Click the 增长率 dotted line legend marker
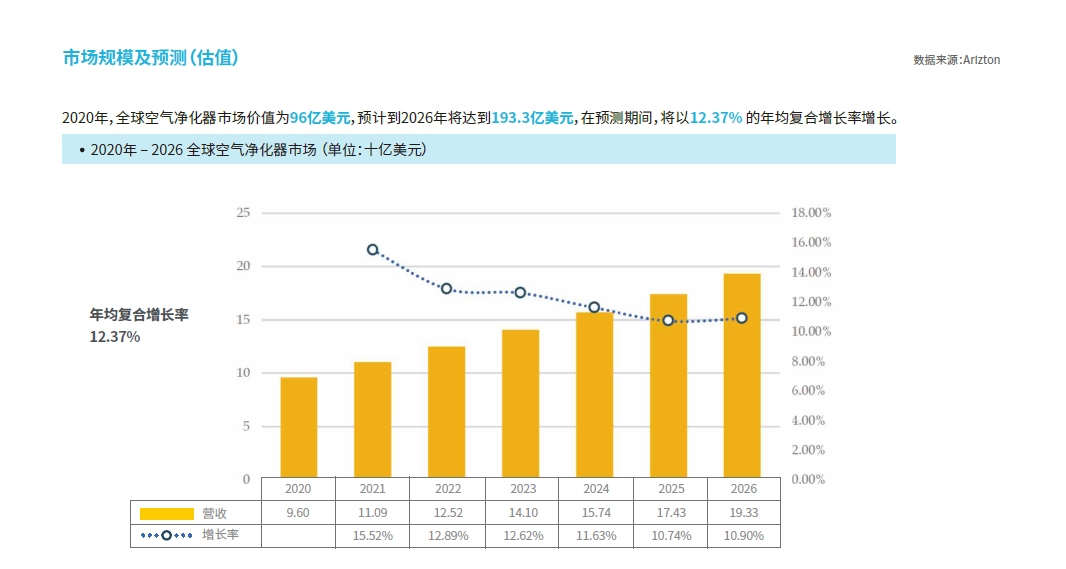 pos(166,535)
